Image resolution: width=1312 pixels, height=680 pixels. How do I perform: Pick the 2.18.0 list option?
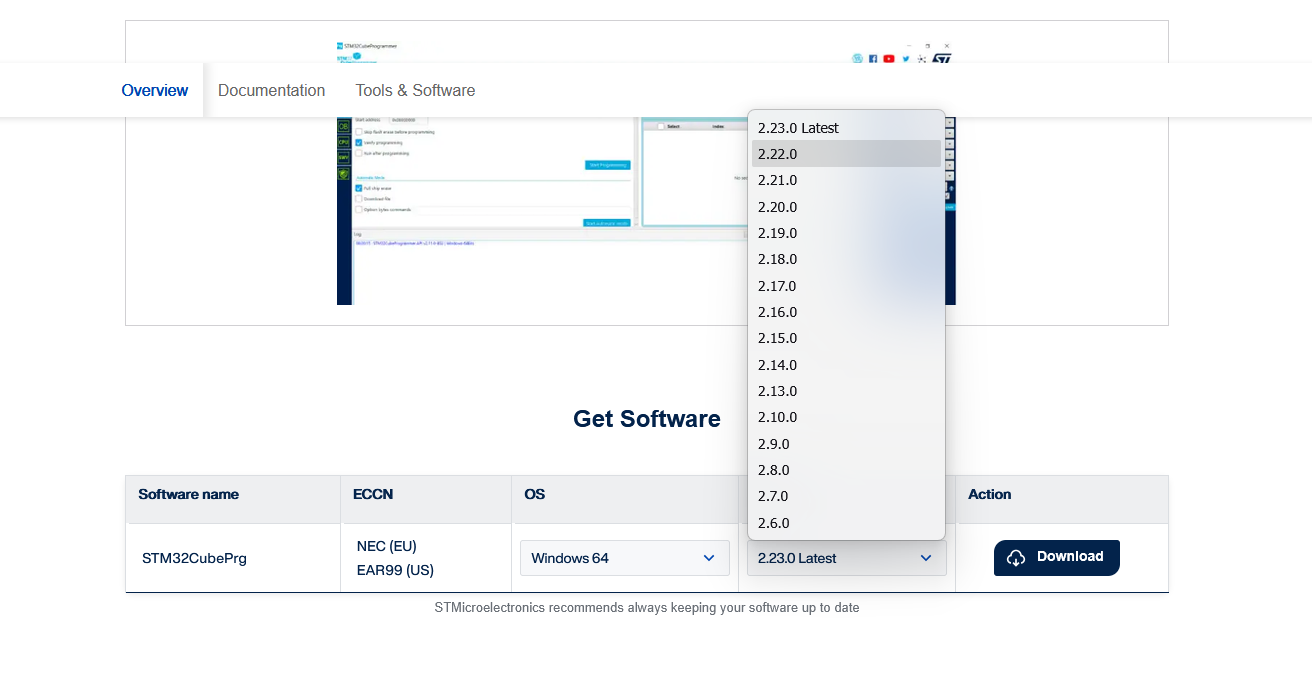pyautogui.click(x=846, y=259)
